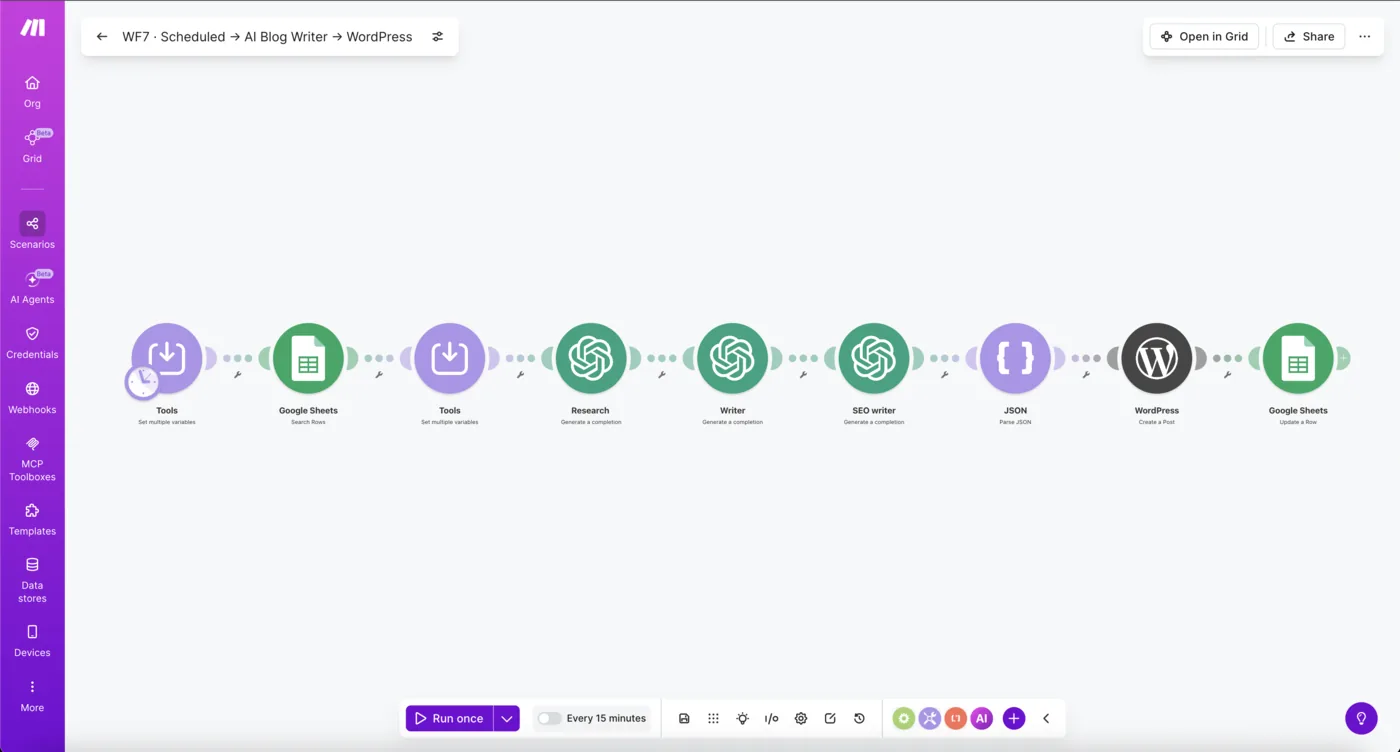This screenshot has height=752, width=1400.
Task: Open scenario inputs and outputs
Action: click(771, 718)
